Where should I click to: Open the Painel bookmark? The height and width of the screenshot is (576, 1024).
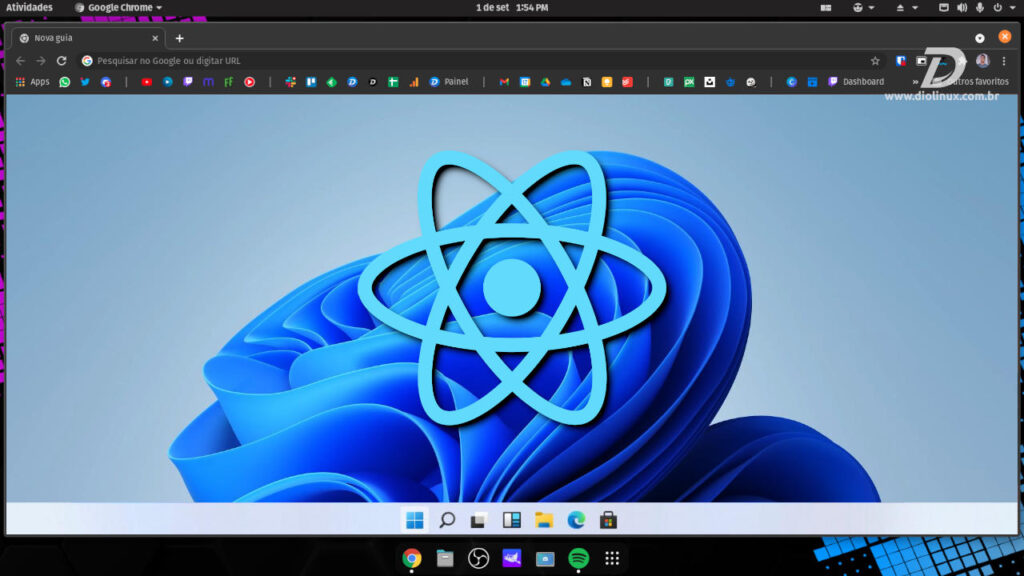pos(451,81)
